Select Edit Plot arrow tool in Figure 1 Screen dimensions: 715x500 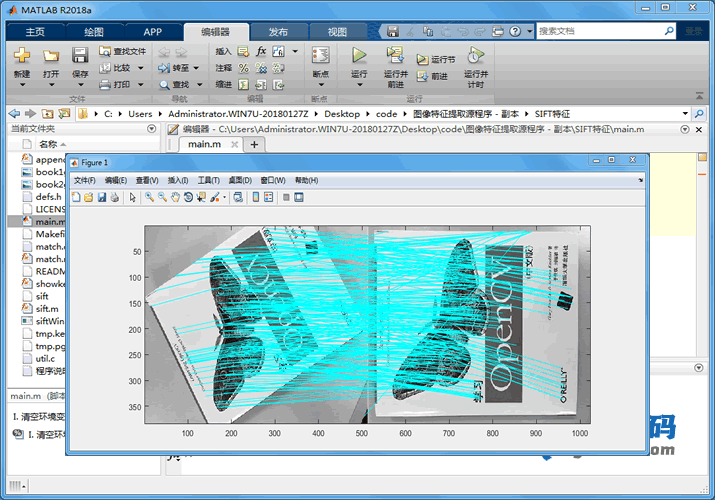(x=132, y=197)
